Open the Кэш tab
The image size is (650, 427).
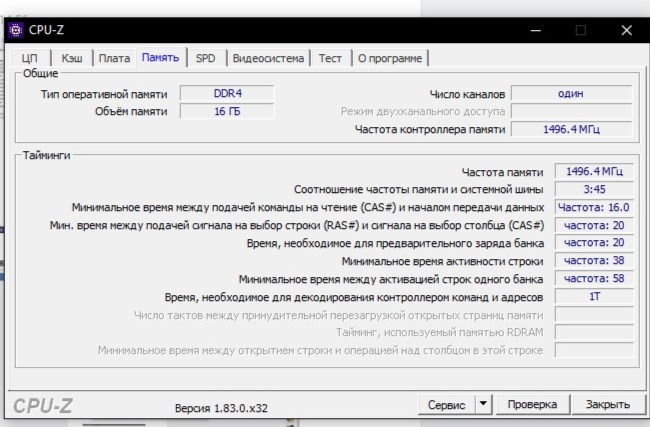click(x=71, y=59)
